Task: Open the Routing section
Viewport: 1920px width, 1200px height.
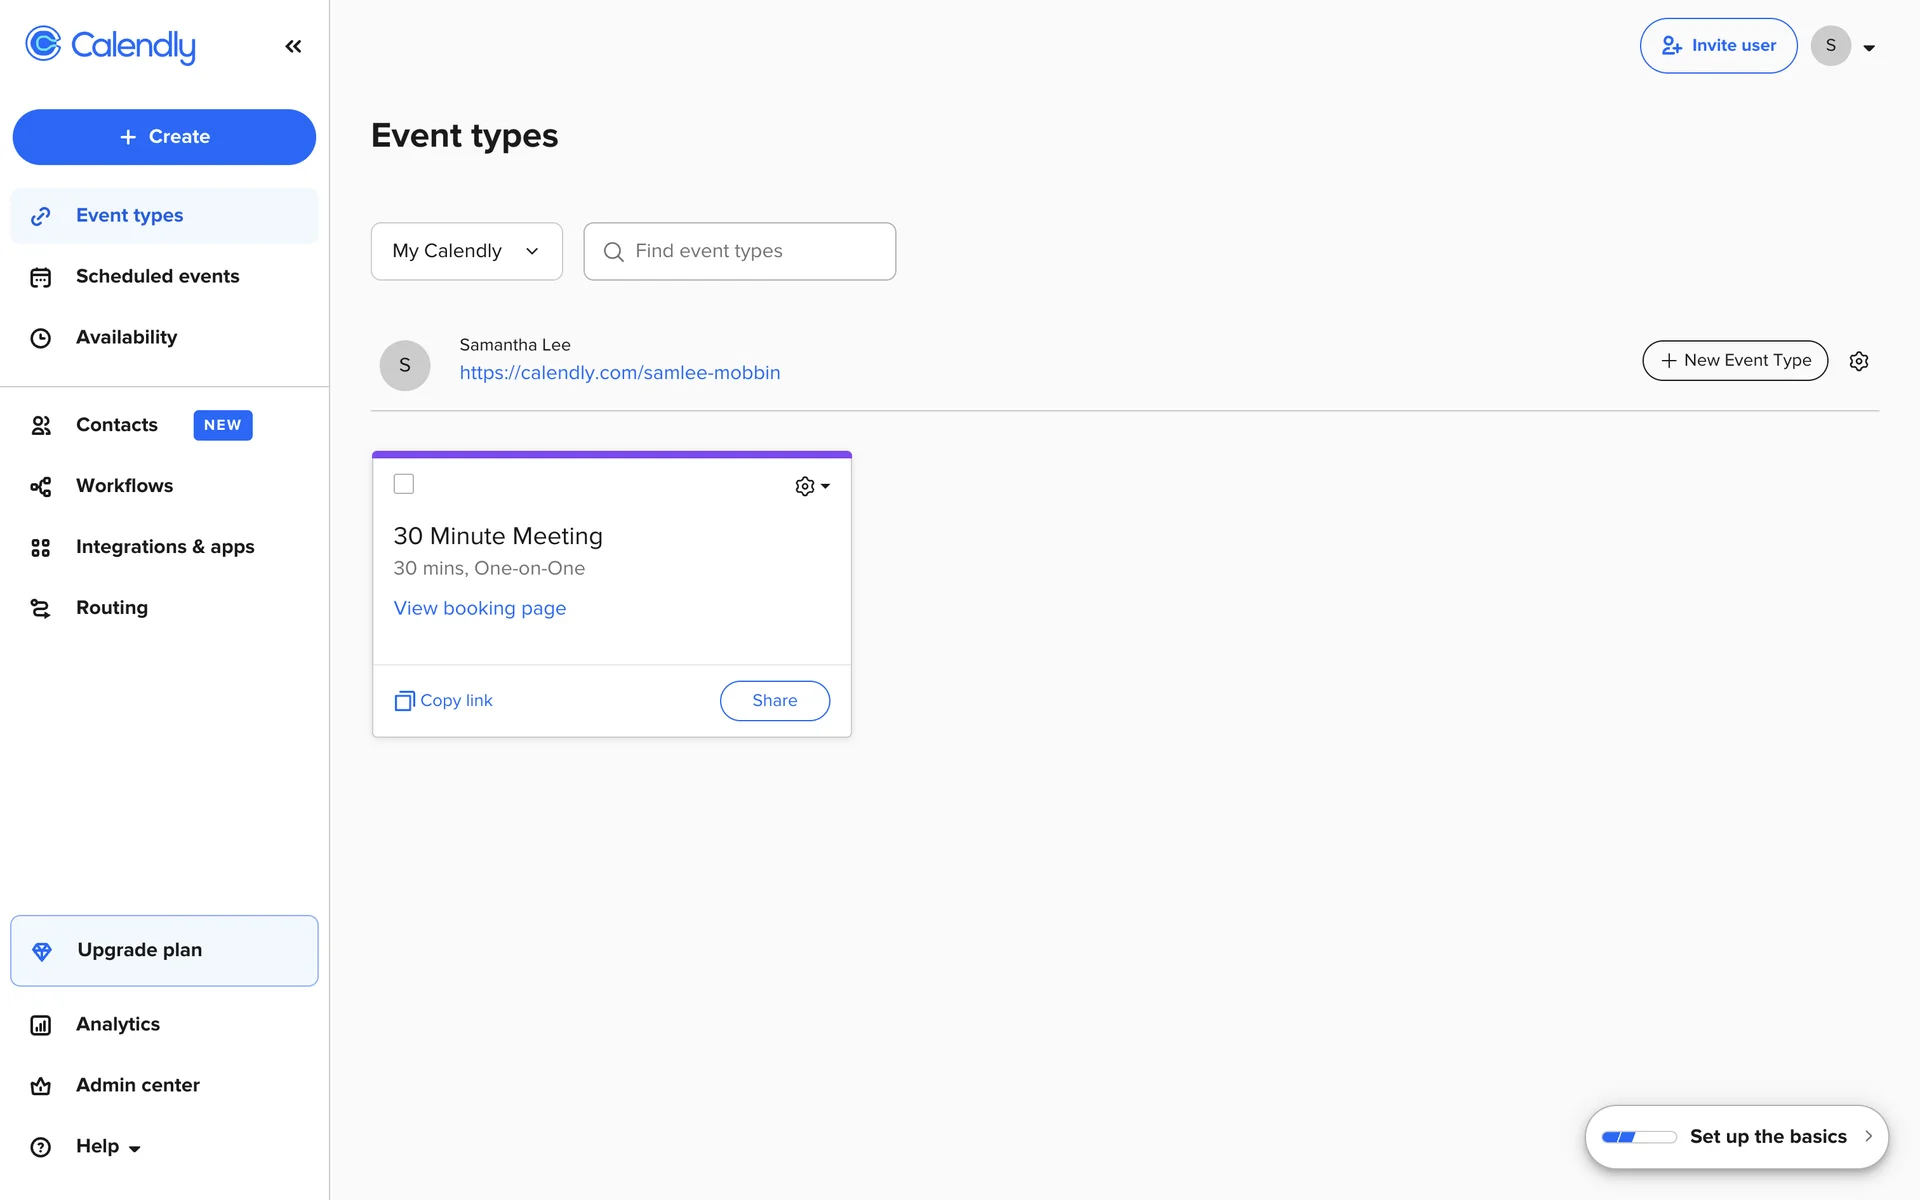Action: (x=111, y=608)
